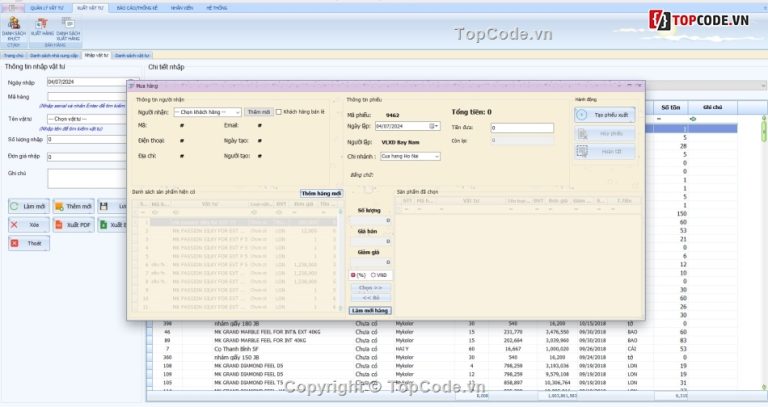Select the Nhập vật tư document tab
This screenshot has width=768, height=407.
96,55
